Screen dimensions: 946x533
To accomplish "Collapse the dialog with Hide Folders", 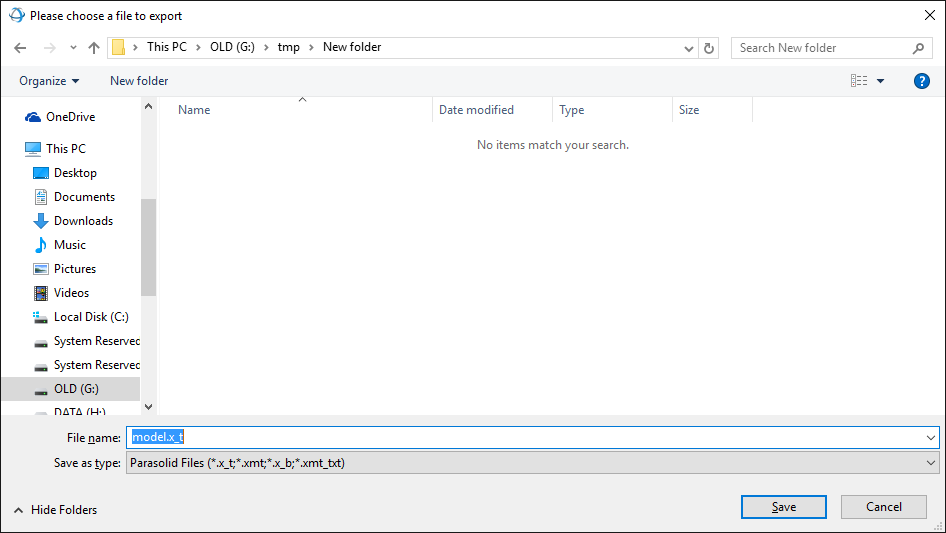I will coord(56,510).
